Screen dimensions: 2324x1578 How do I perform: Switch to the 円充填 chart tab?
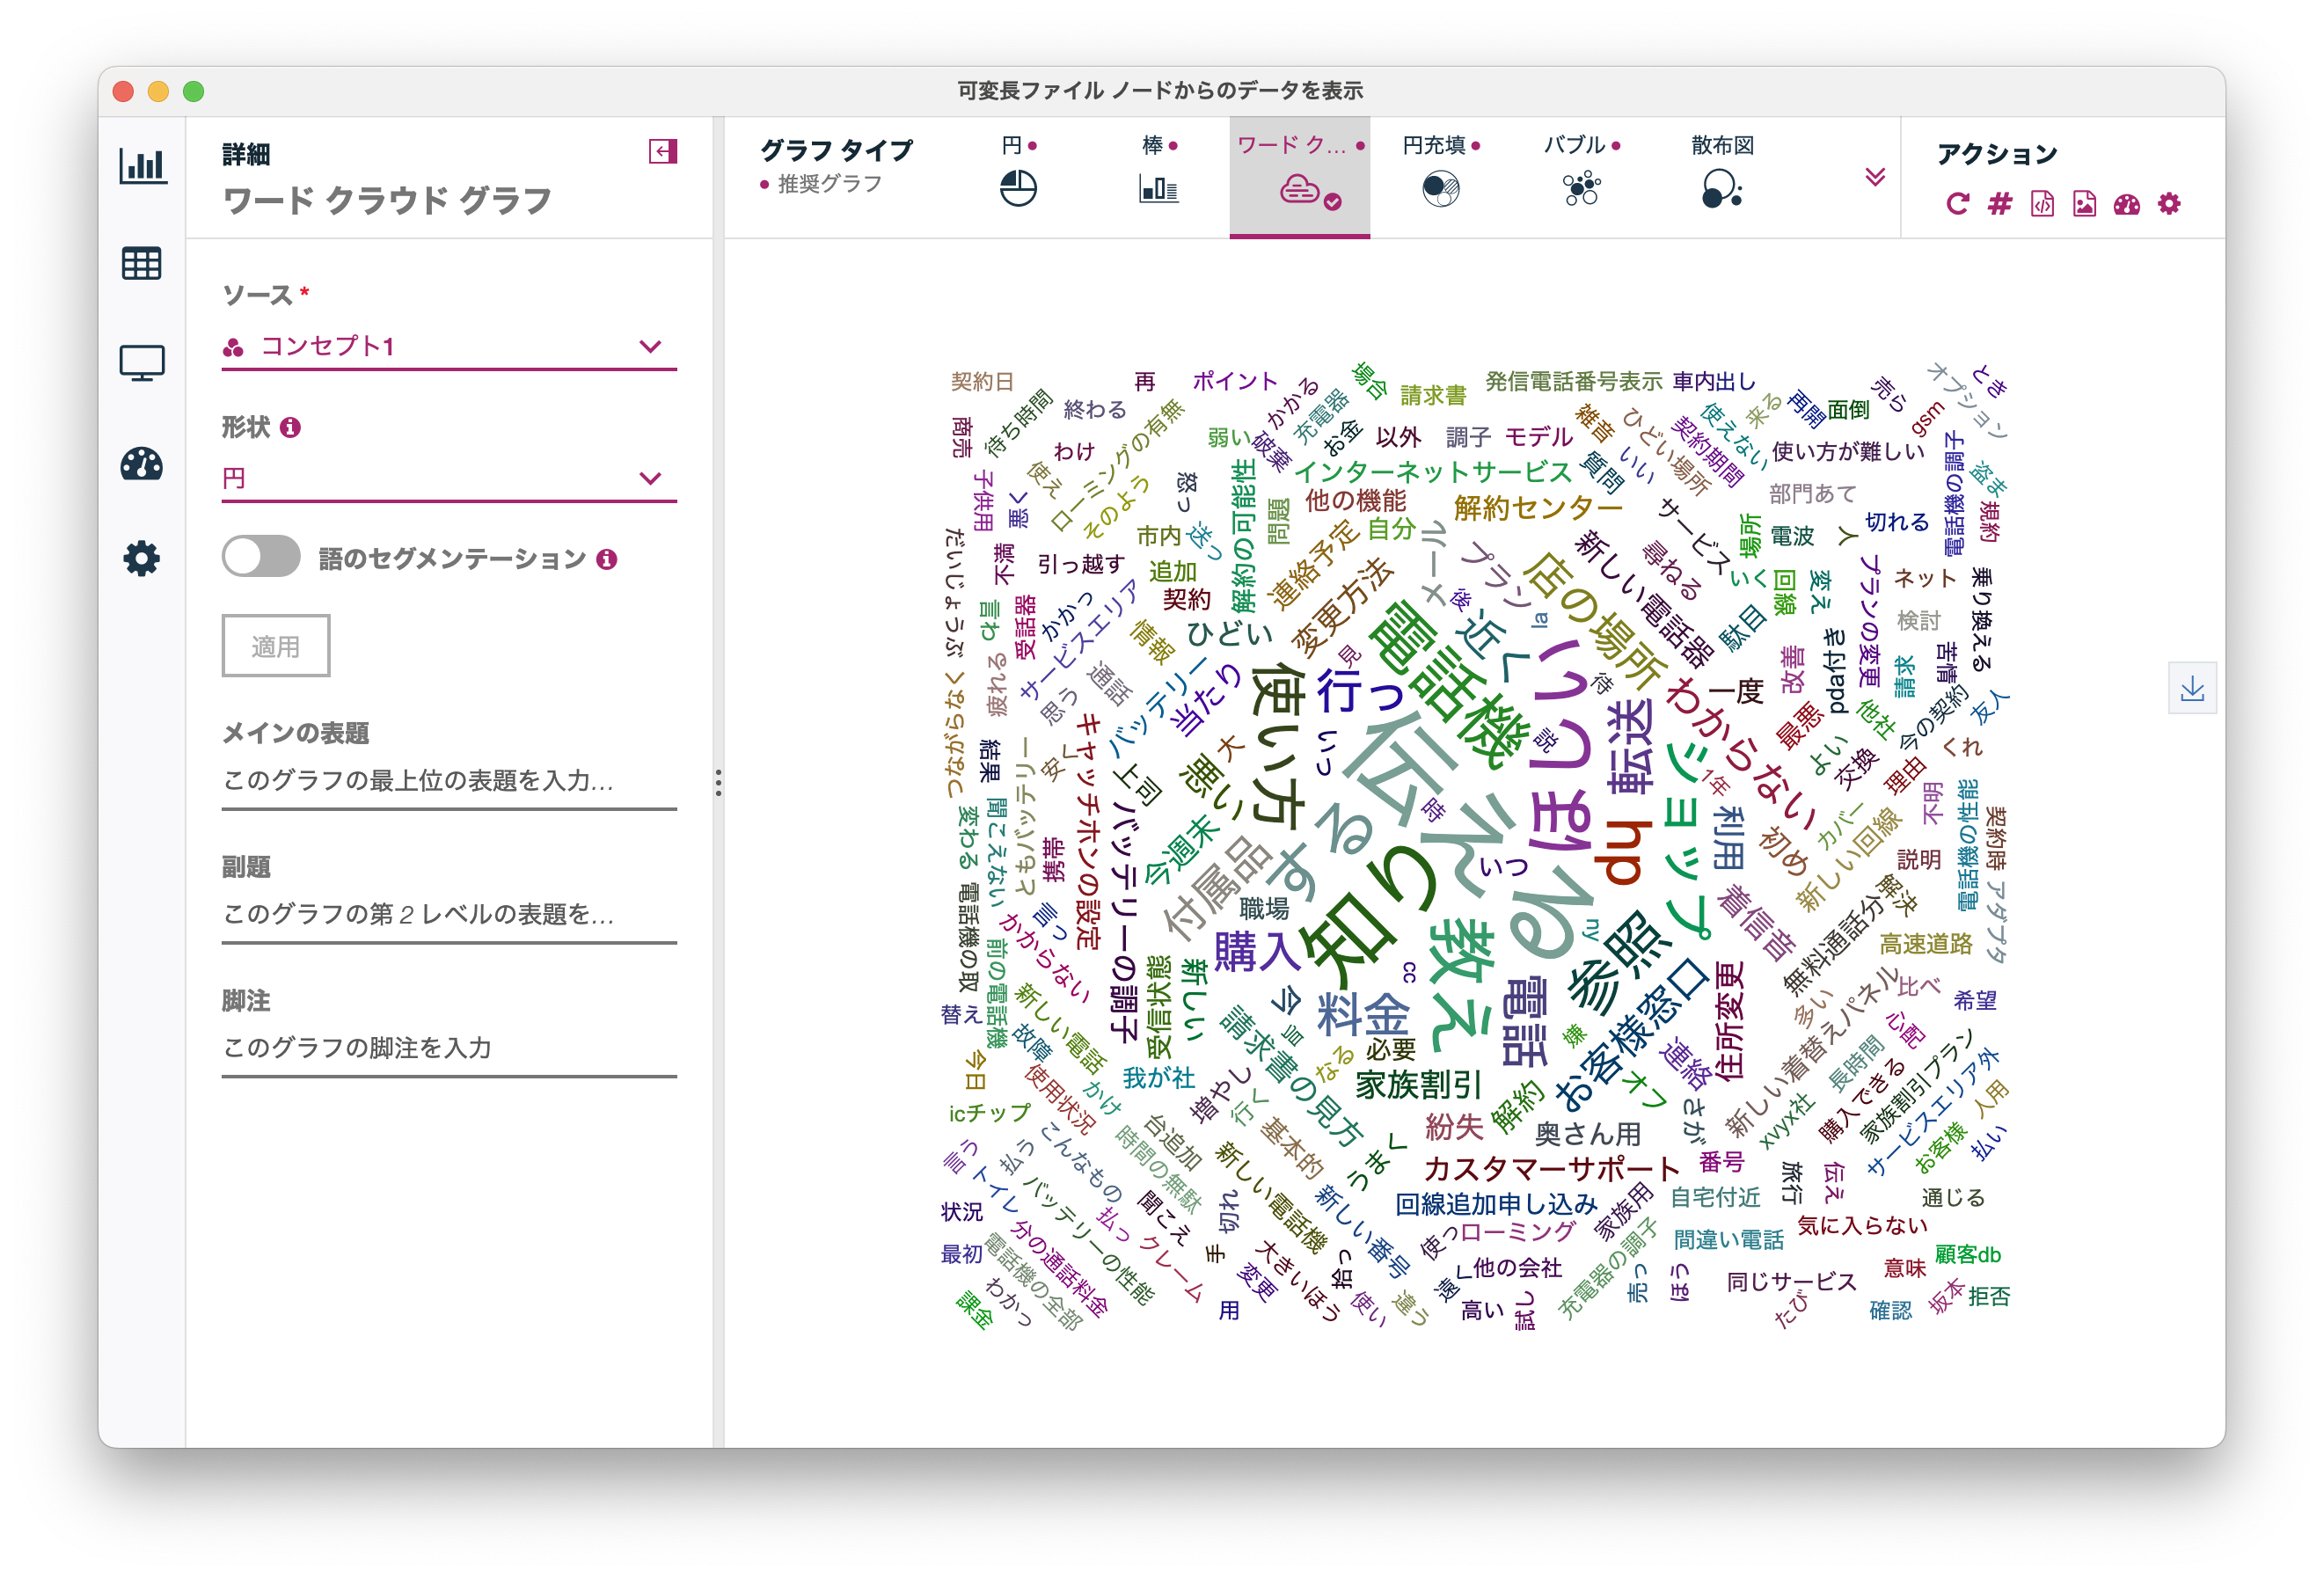point(1437,188)
